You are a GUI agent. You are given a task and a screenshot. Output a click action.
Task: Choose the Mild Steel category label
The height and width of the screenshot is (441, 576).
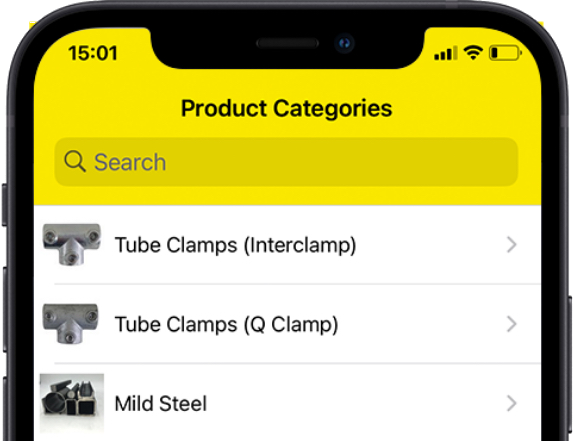161,404
